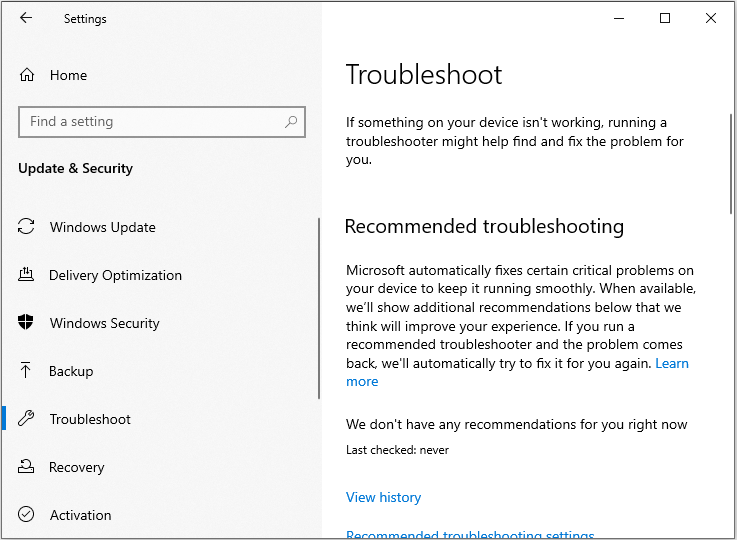Screen dimensions: 737x540
Task: Click the Windows Security shield icon
Action: pyautogui.click(x=27, y=323)
